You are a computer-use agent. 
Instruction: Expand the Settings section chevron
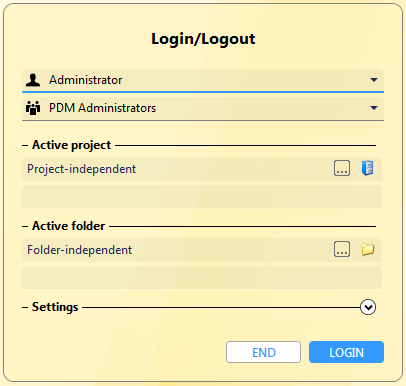[368, 307]
